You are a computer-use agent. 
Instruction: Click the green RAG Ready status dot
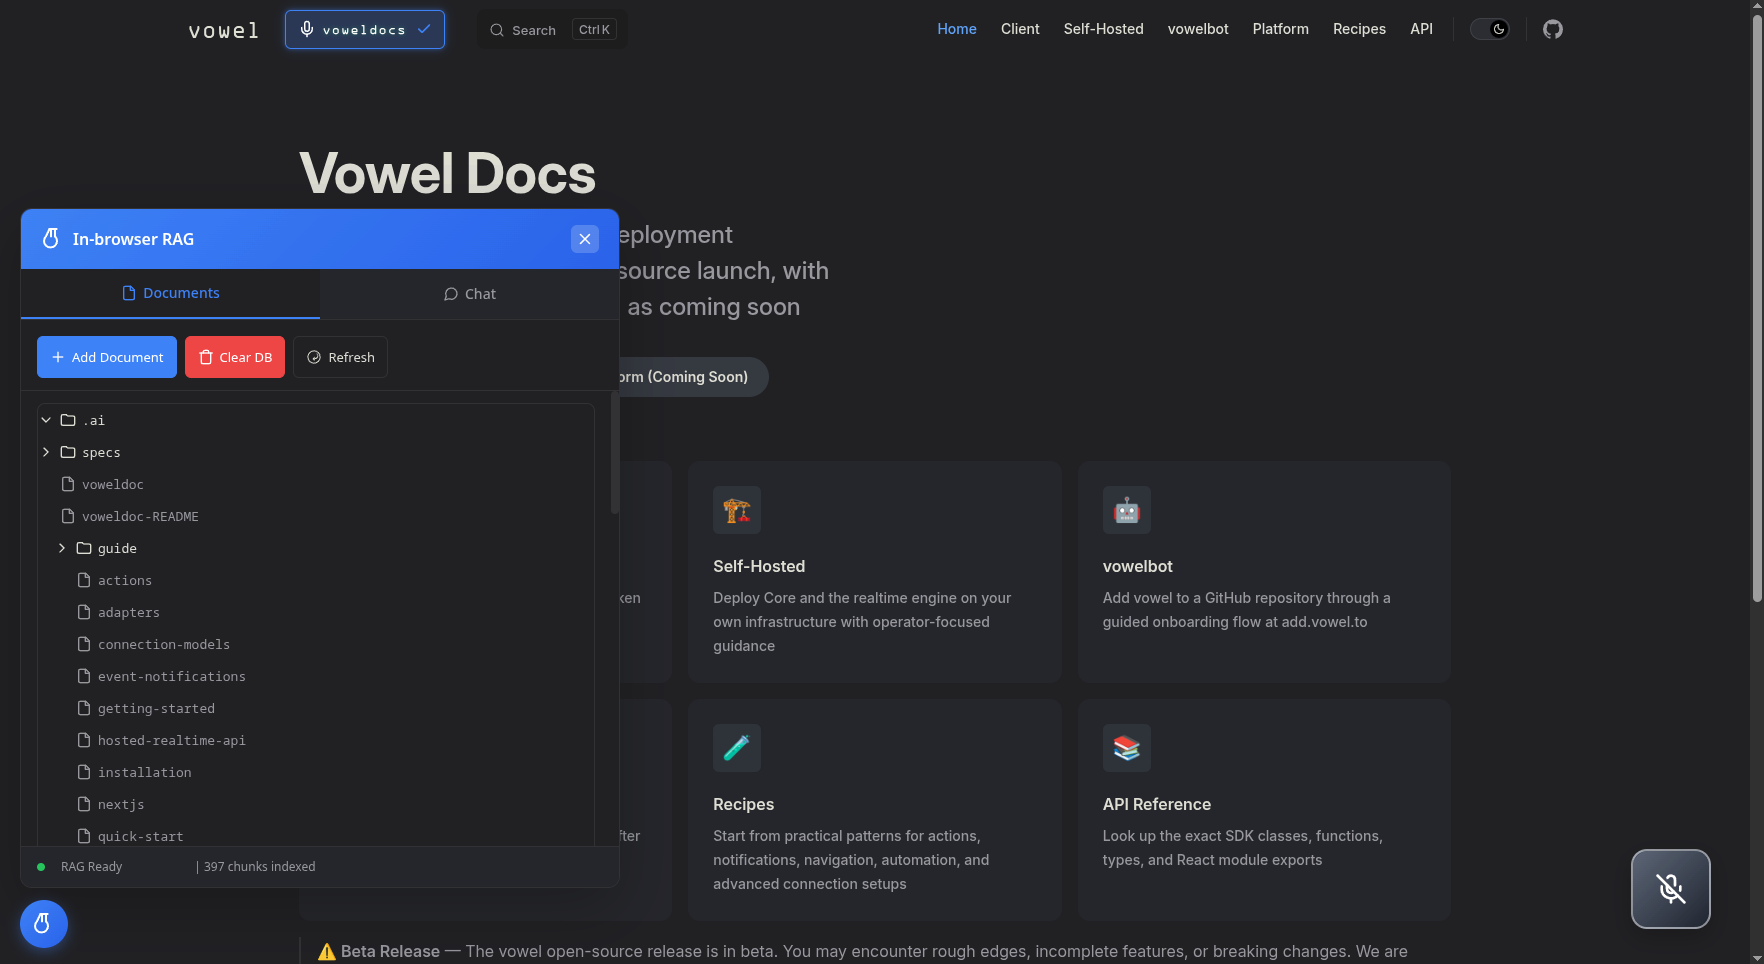(41, 867)
